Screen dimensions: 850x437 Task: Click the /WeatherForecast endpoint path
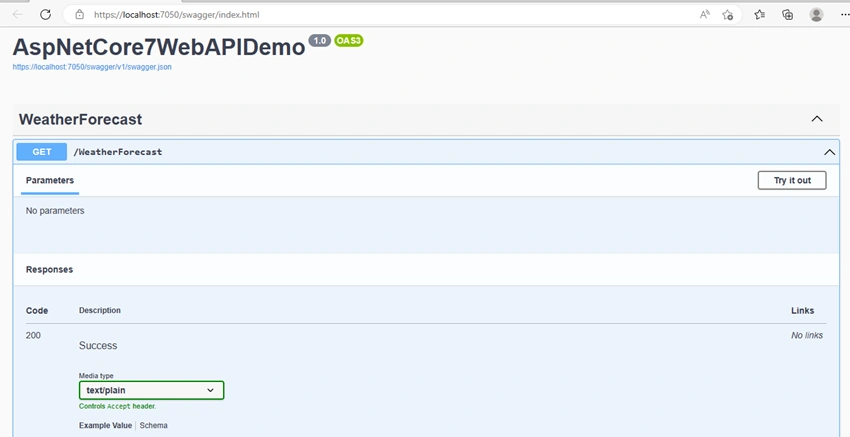(x=118, y=152)
